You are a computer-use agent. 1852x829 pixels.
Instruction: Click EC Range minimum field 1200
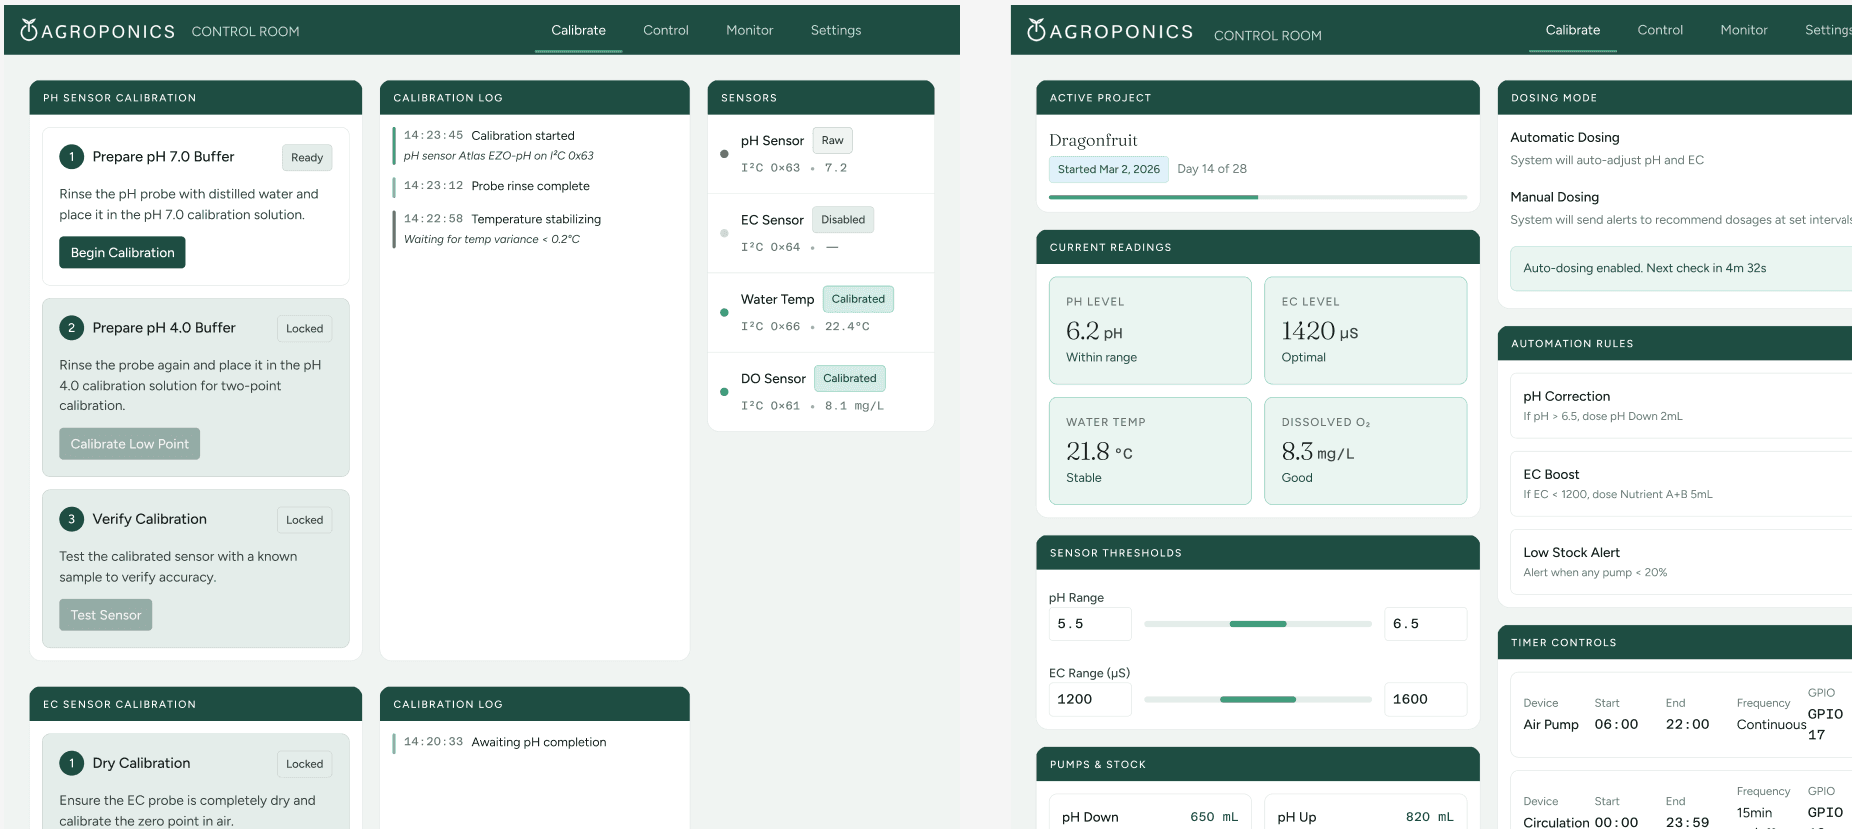coord(1090,699)
